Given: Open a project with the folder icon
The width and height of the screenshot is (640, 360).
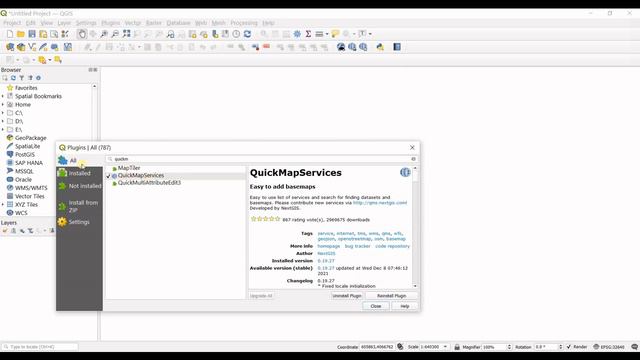Looking at the screenshot, I should click(x=21, y=34).
